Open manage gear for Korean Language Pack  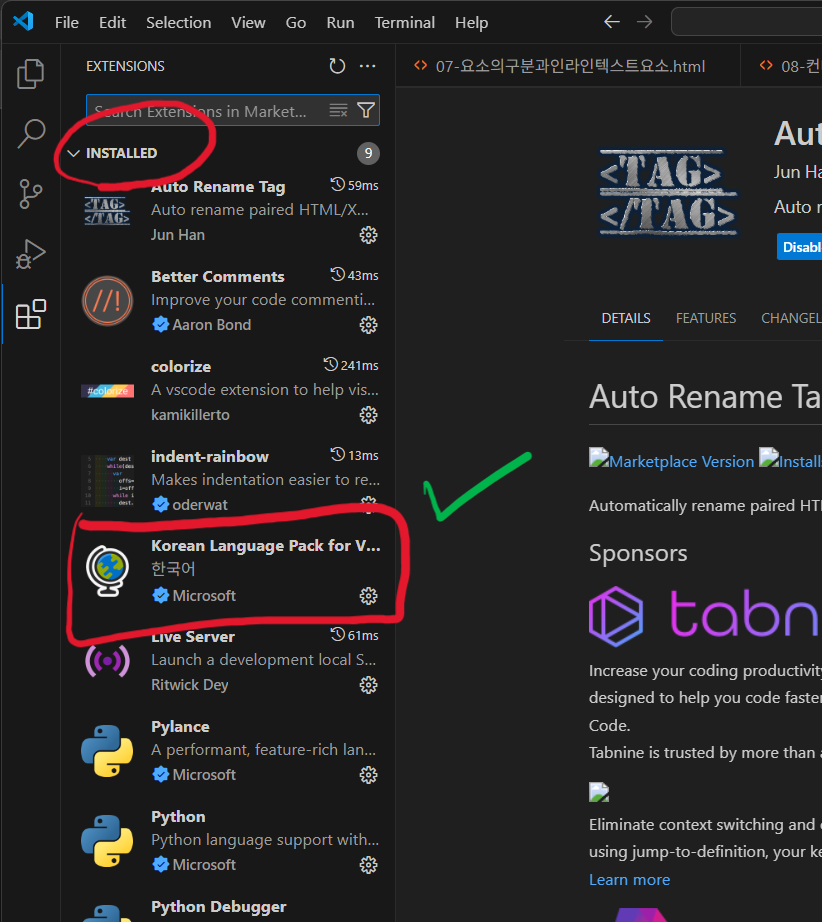[368, 596]
